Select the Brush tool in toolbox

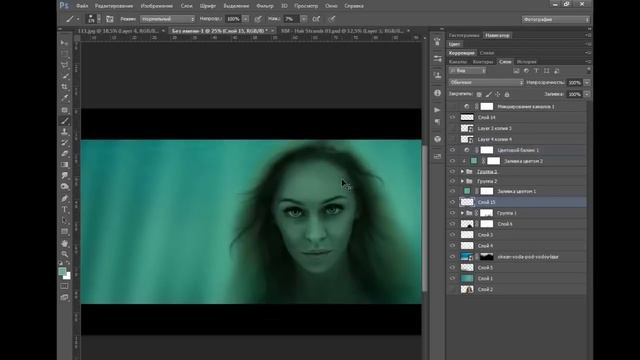click(64, 121)
